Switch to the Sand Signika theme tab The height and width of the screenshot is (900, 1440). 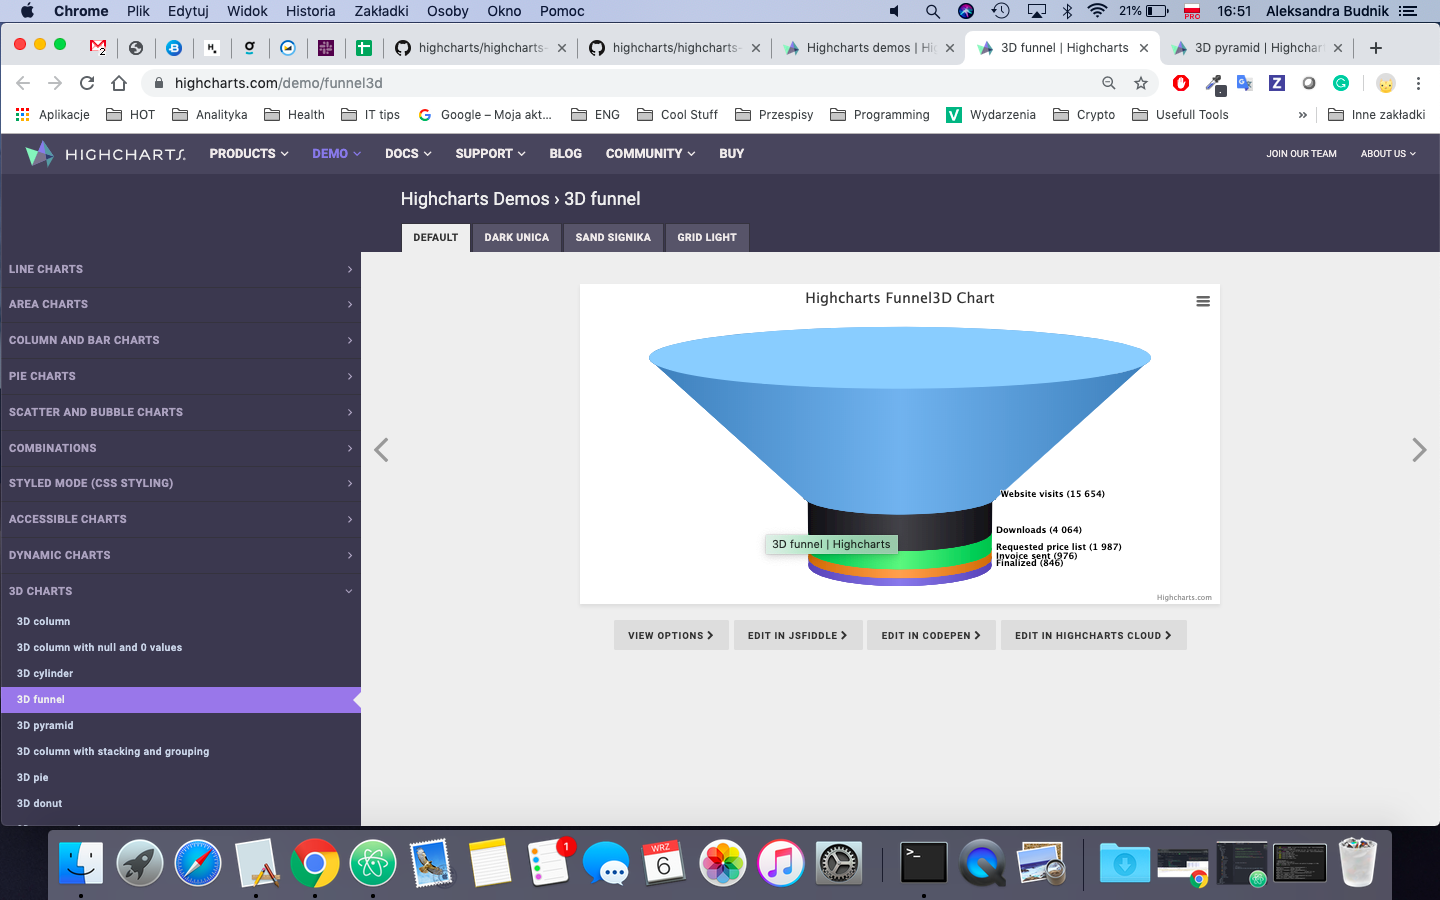pos(613,238)
